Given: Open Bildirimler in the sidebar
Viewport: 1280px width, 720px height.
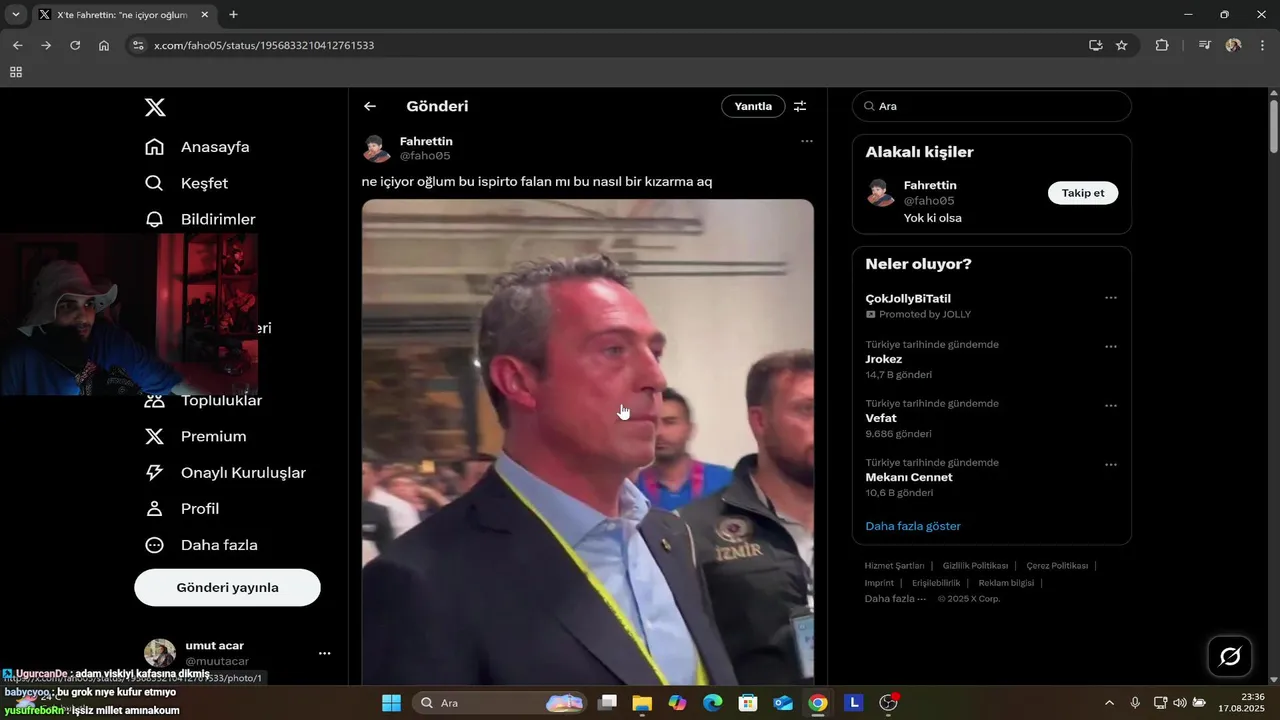Looking at the screenshot, I should (200, 219).
